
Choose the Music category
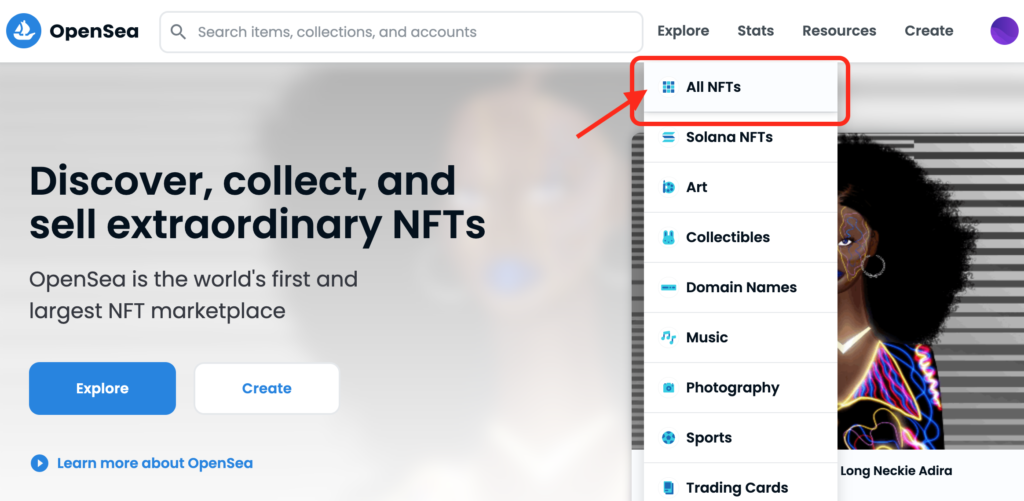click(741, 338)
